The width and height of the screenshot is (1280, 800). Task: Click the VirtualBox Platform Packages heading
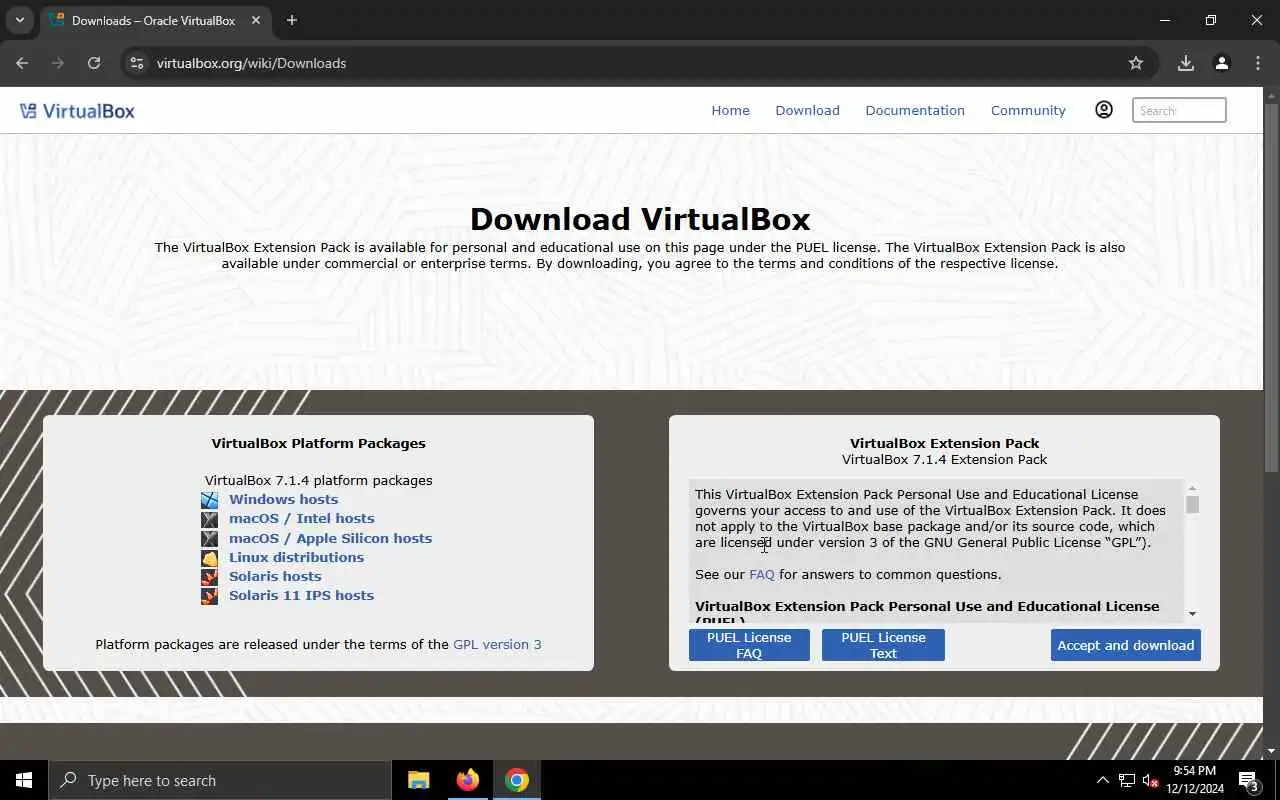tap(318, 443)
